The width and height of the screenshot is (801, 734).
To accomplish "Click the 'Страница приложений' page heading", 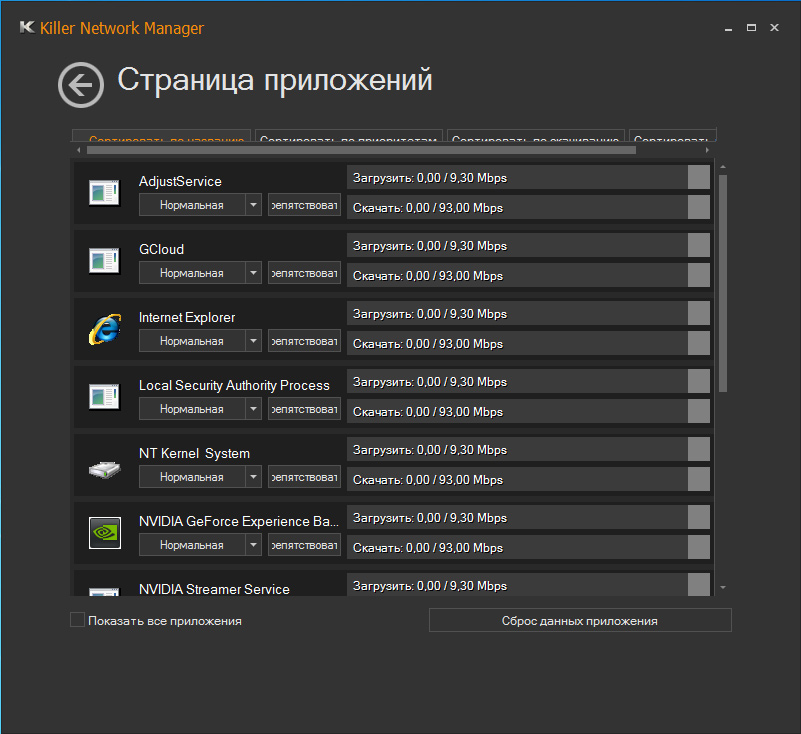I will [x=275, y=81].
